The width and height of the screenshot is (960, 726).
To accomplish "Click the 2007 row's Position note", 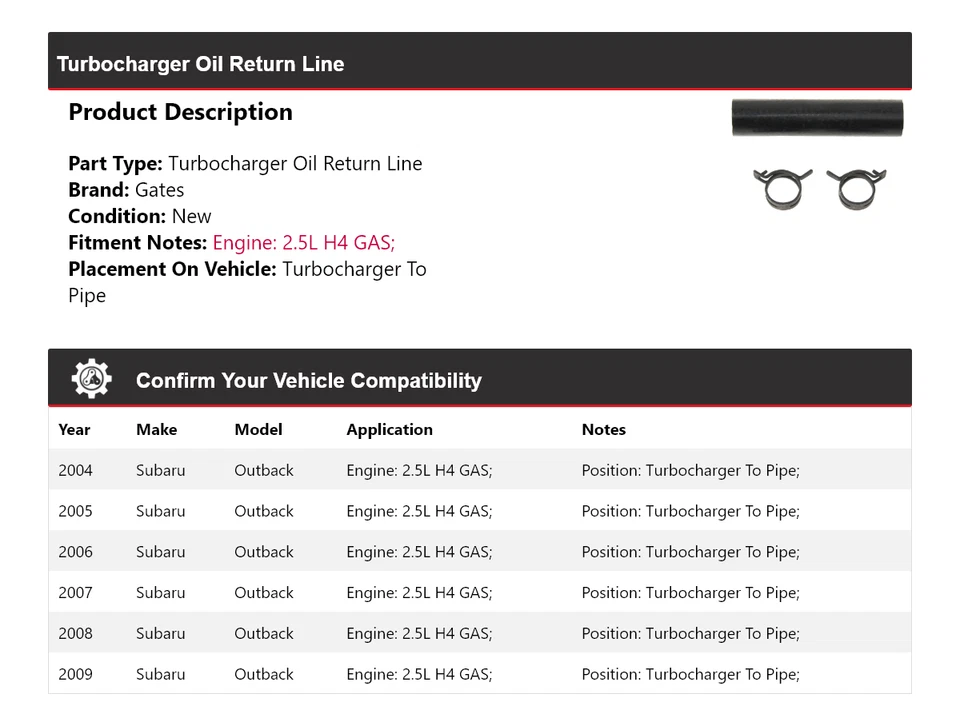I will [690, 593].
